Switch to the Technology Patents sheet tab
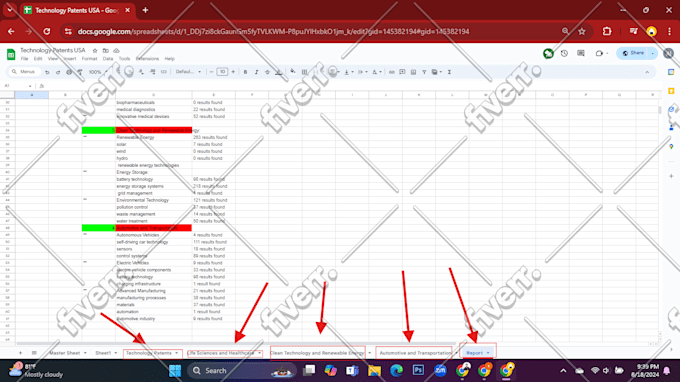 click(x=149, y=353)
